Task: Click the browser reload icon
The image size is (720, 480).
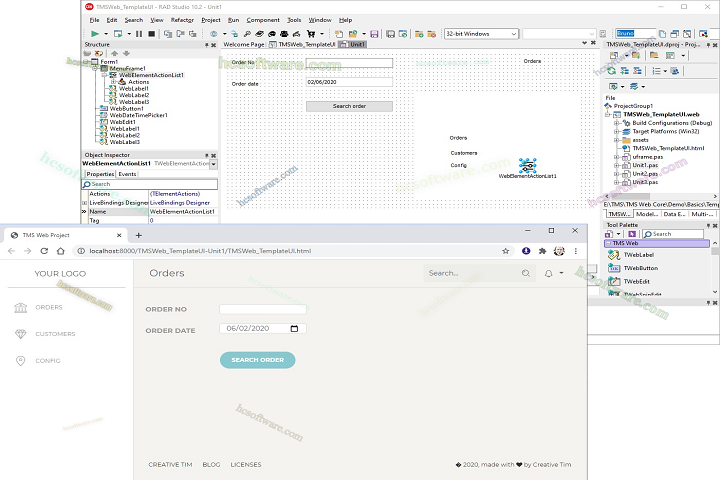Action: click(44, 251)
